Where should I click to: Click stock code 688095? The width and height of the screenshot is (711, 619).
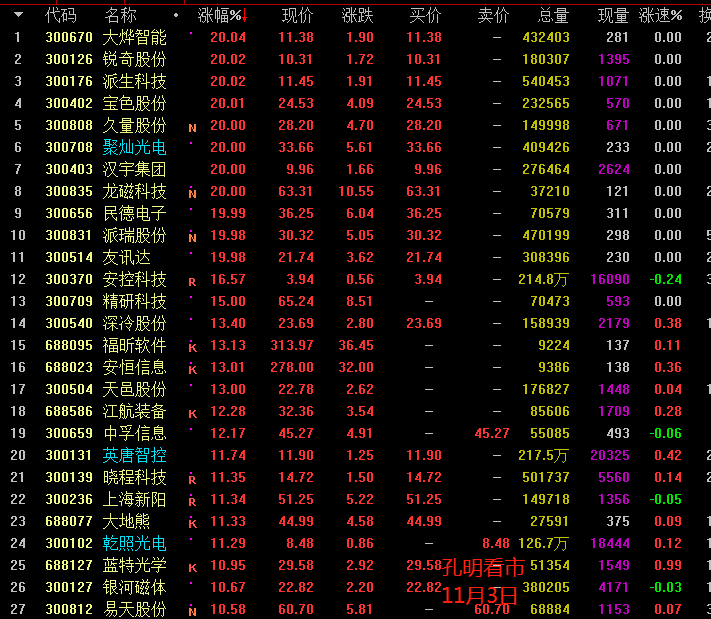click(x=69, y=345)
